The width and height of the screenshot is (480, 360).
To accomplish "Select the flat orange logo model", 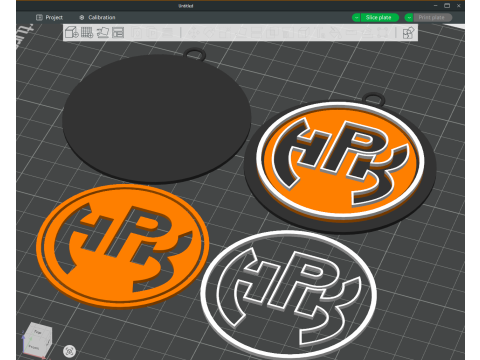I will (x=123, y=247).
